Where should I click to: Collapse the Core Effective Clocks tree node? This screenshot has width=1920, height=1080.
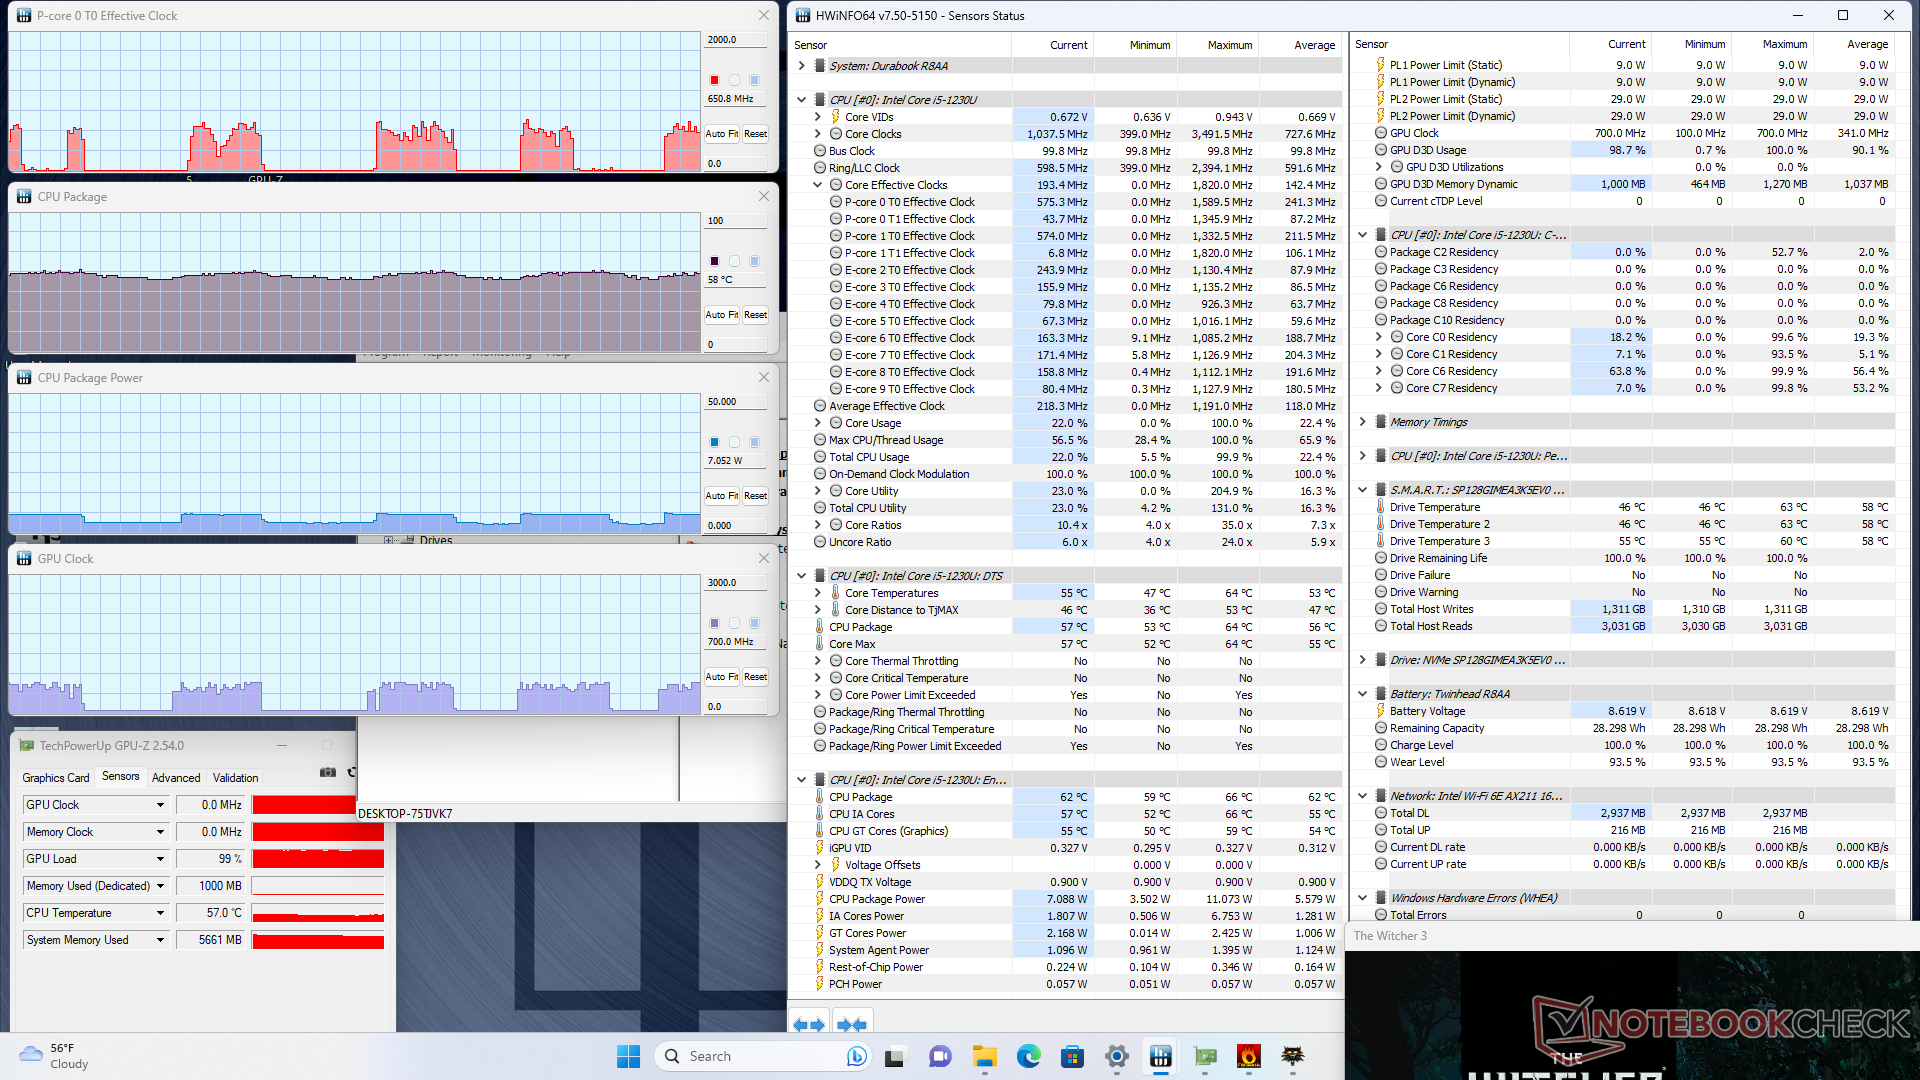click(x=818, y=185)
